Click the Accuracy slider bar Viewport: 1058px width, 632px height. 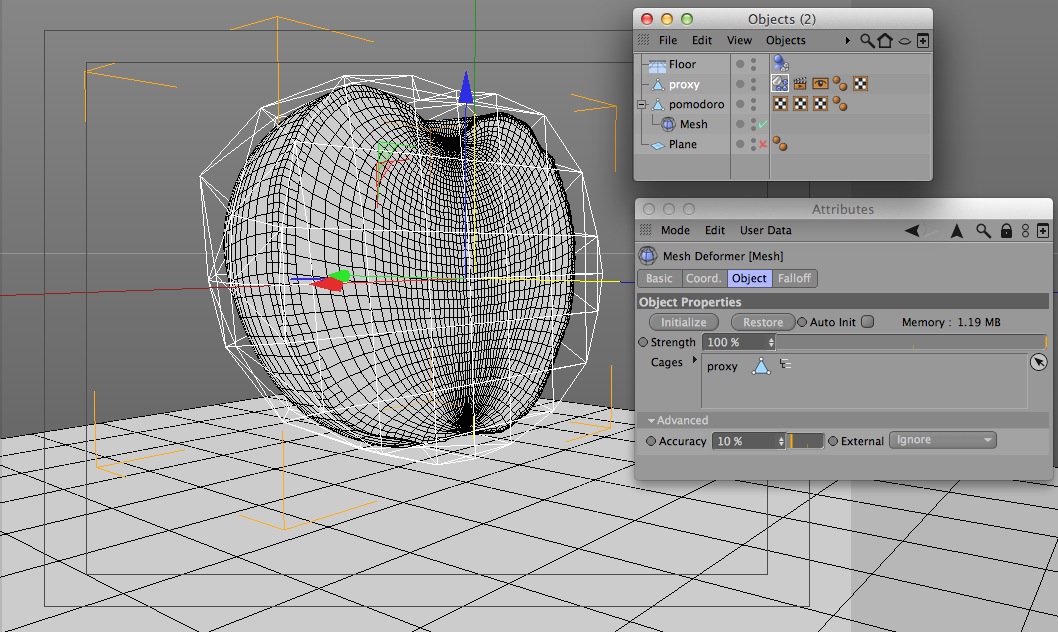click(x=806, y=441)
